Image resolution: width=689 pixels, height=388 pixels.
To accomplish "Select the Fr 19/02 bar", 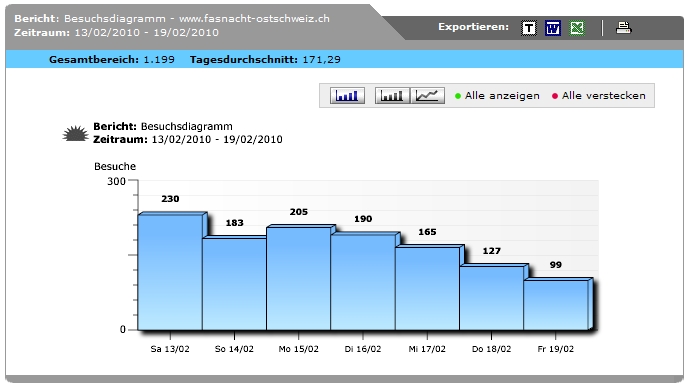I will click(555, 305).
